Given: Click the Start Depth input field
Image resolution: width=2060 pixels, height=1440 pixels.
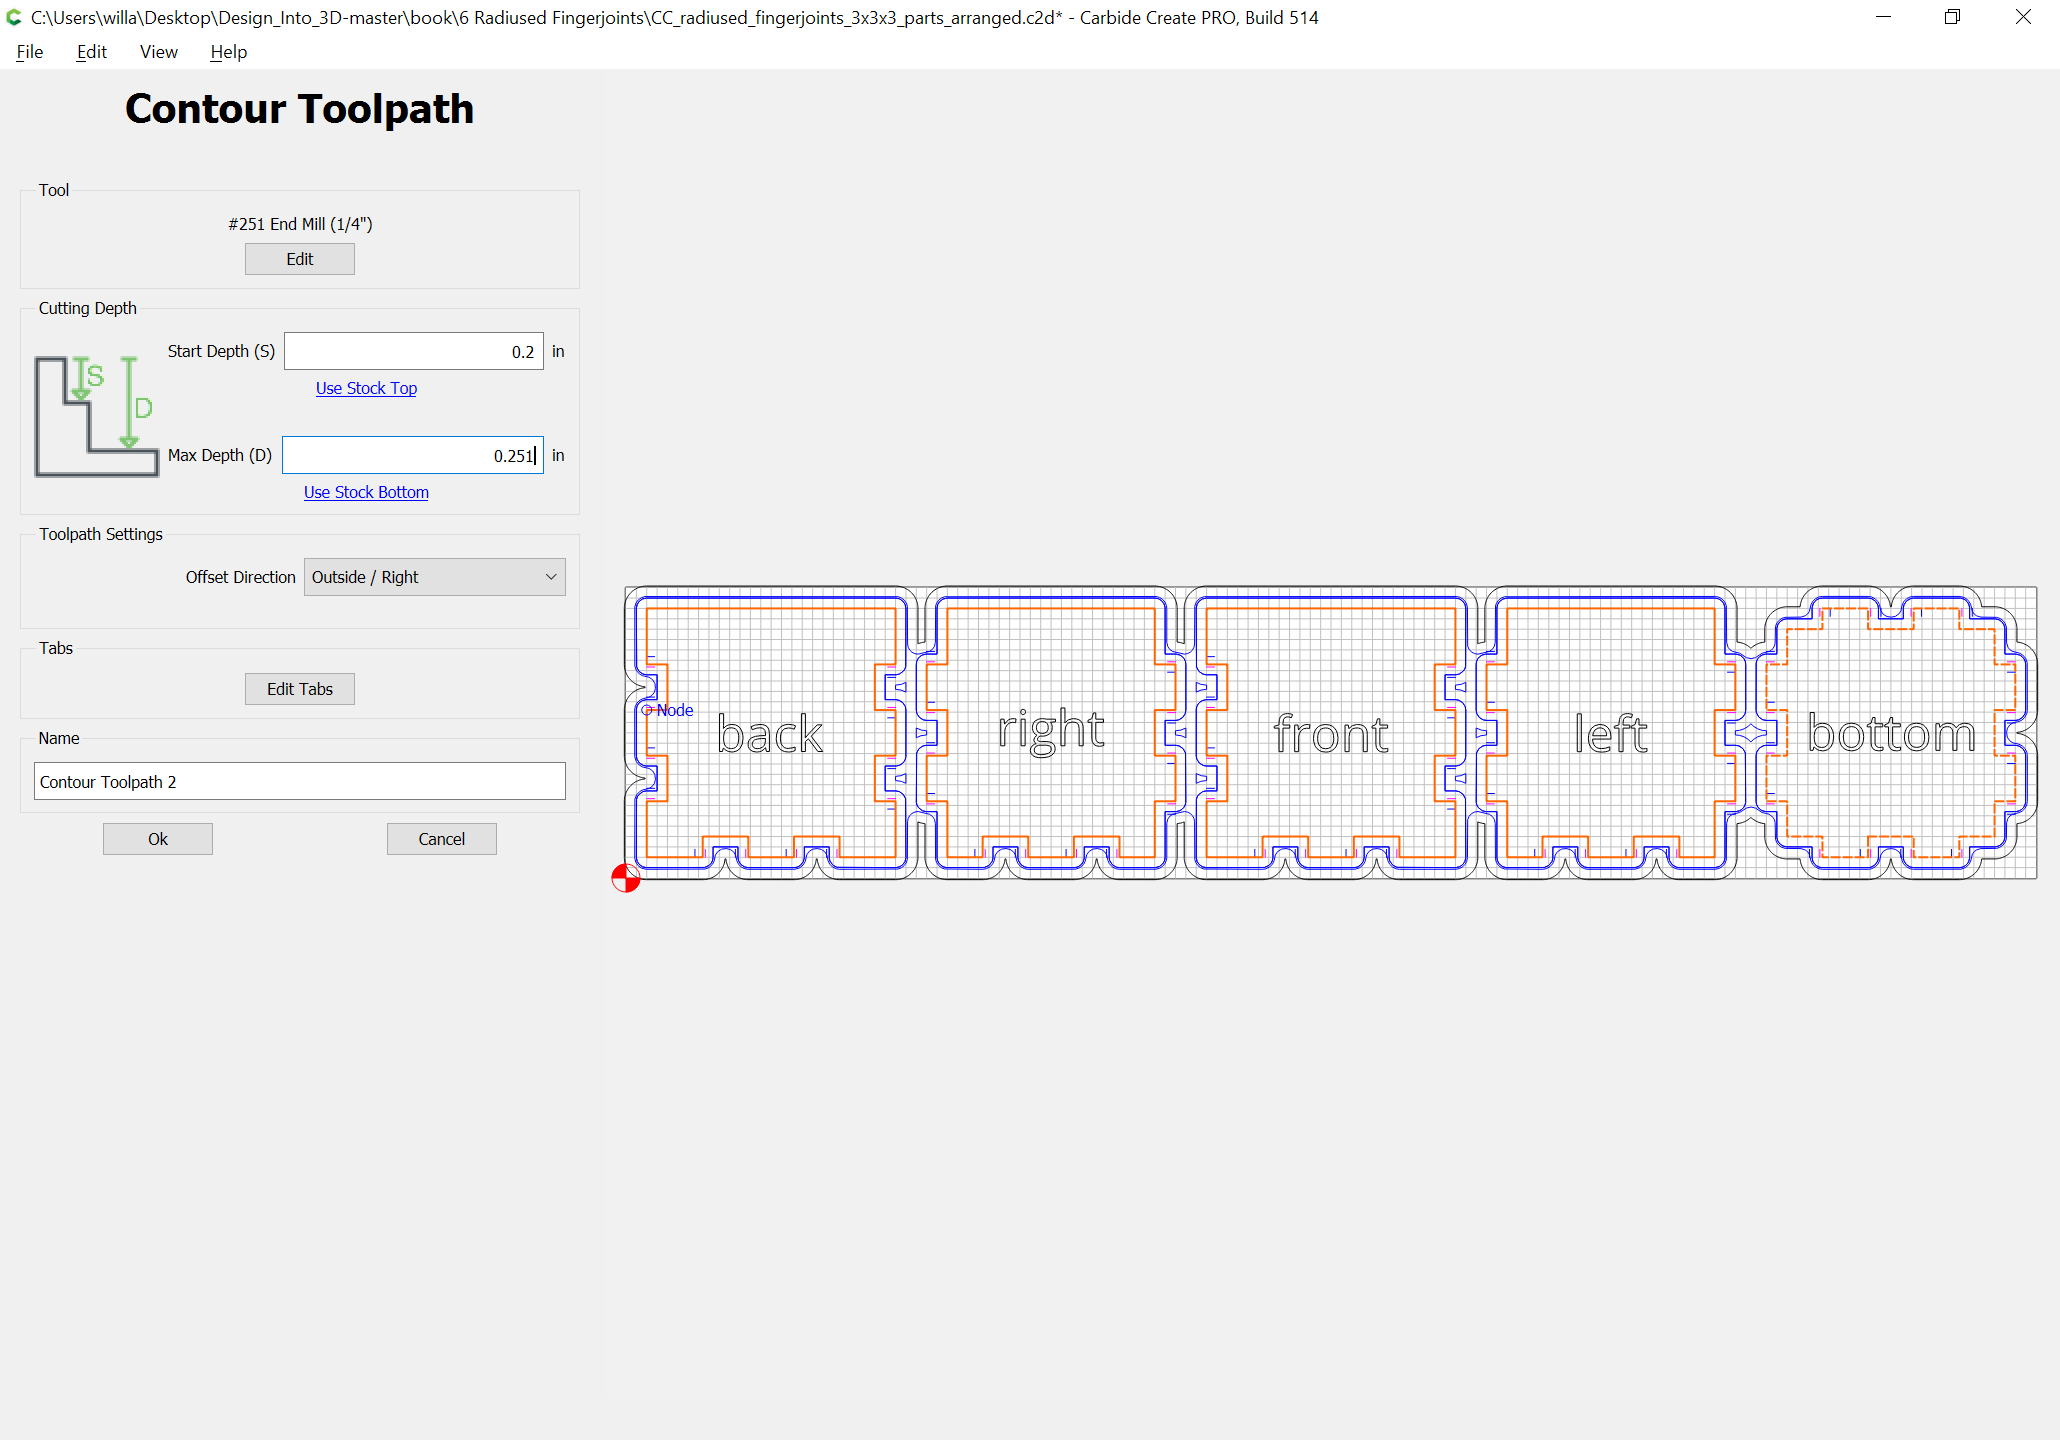Looking at the screenshot, I should coord(414,351).
